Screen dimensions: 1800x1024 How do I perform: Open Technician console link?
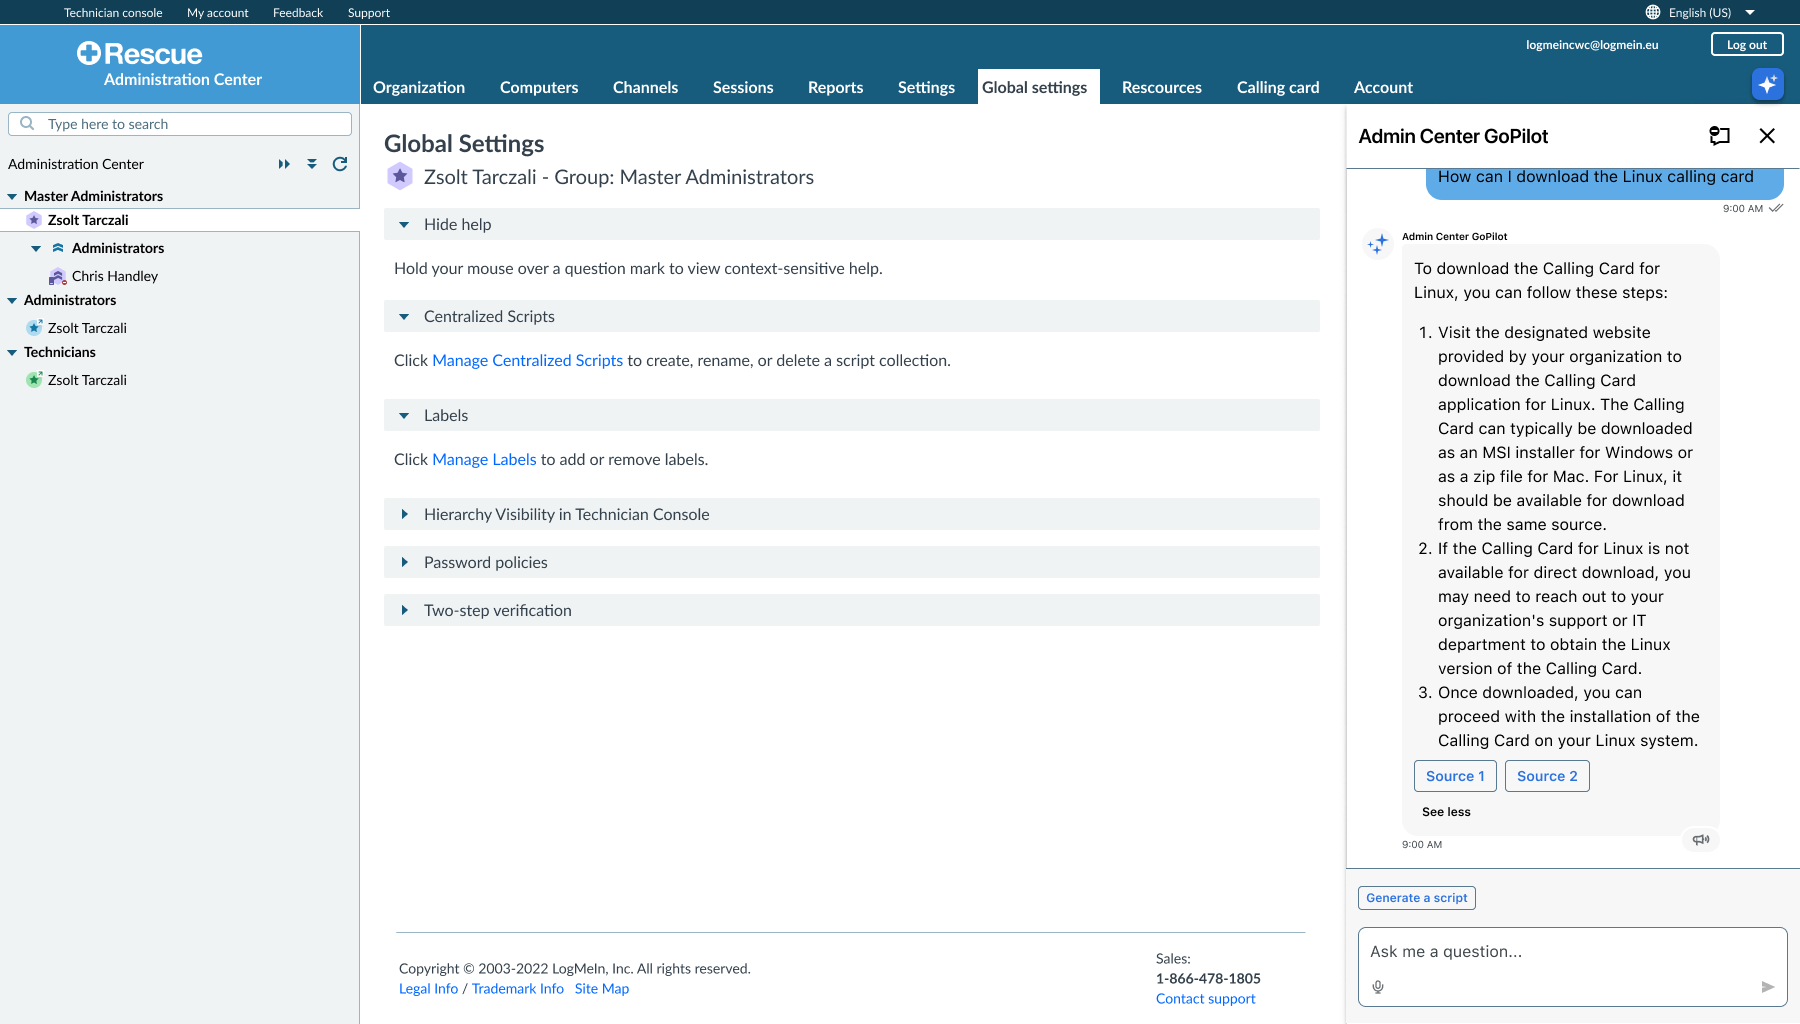point(113,12)
